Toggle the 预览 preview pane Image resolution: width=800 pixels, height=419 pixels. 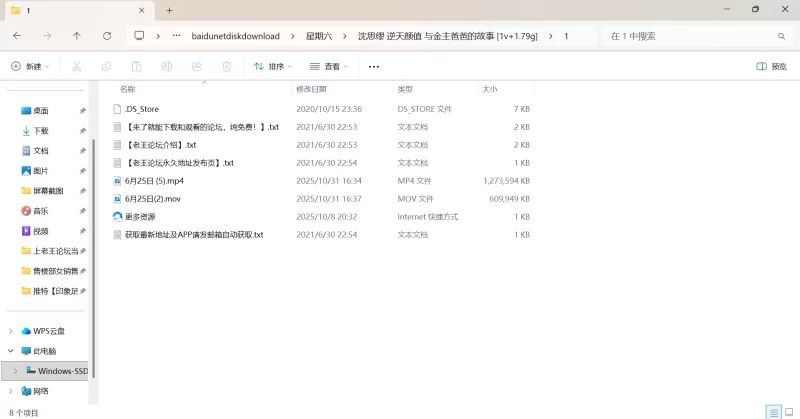(771, 66)
